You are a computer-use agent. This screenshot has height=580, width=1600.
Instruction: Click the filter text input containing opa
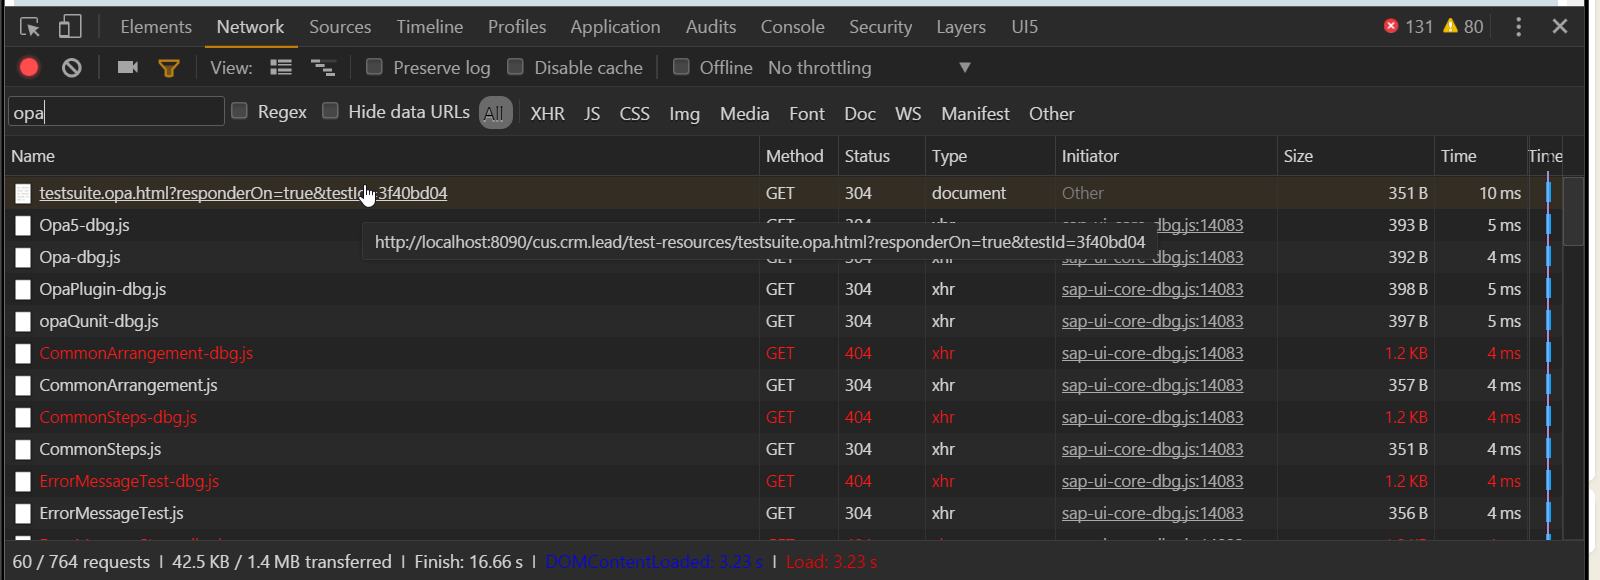point(116,111)
